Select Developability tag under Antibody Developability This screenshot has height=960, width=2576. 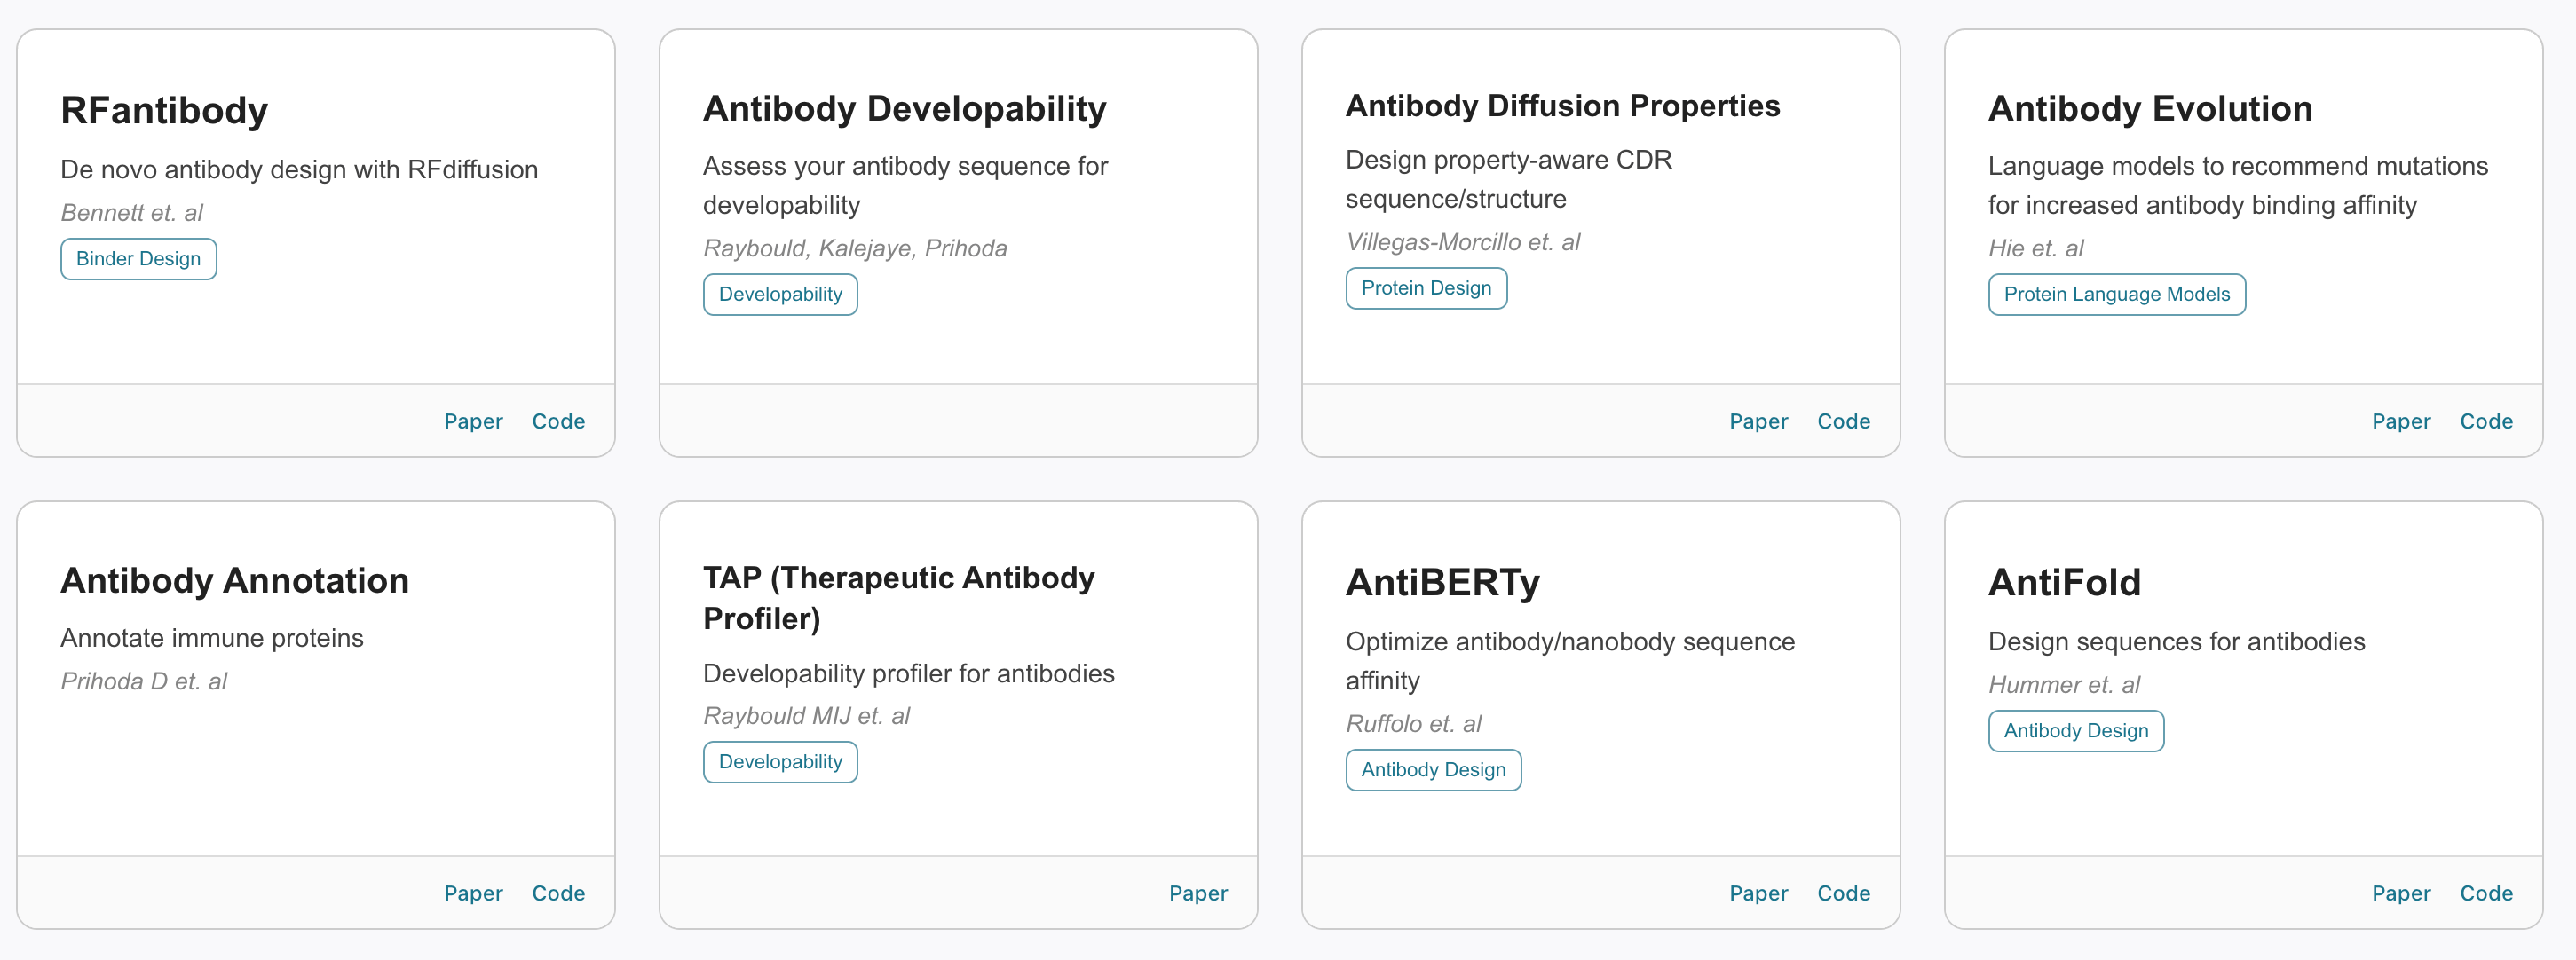click(x=780, y=294)
